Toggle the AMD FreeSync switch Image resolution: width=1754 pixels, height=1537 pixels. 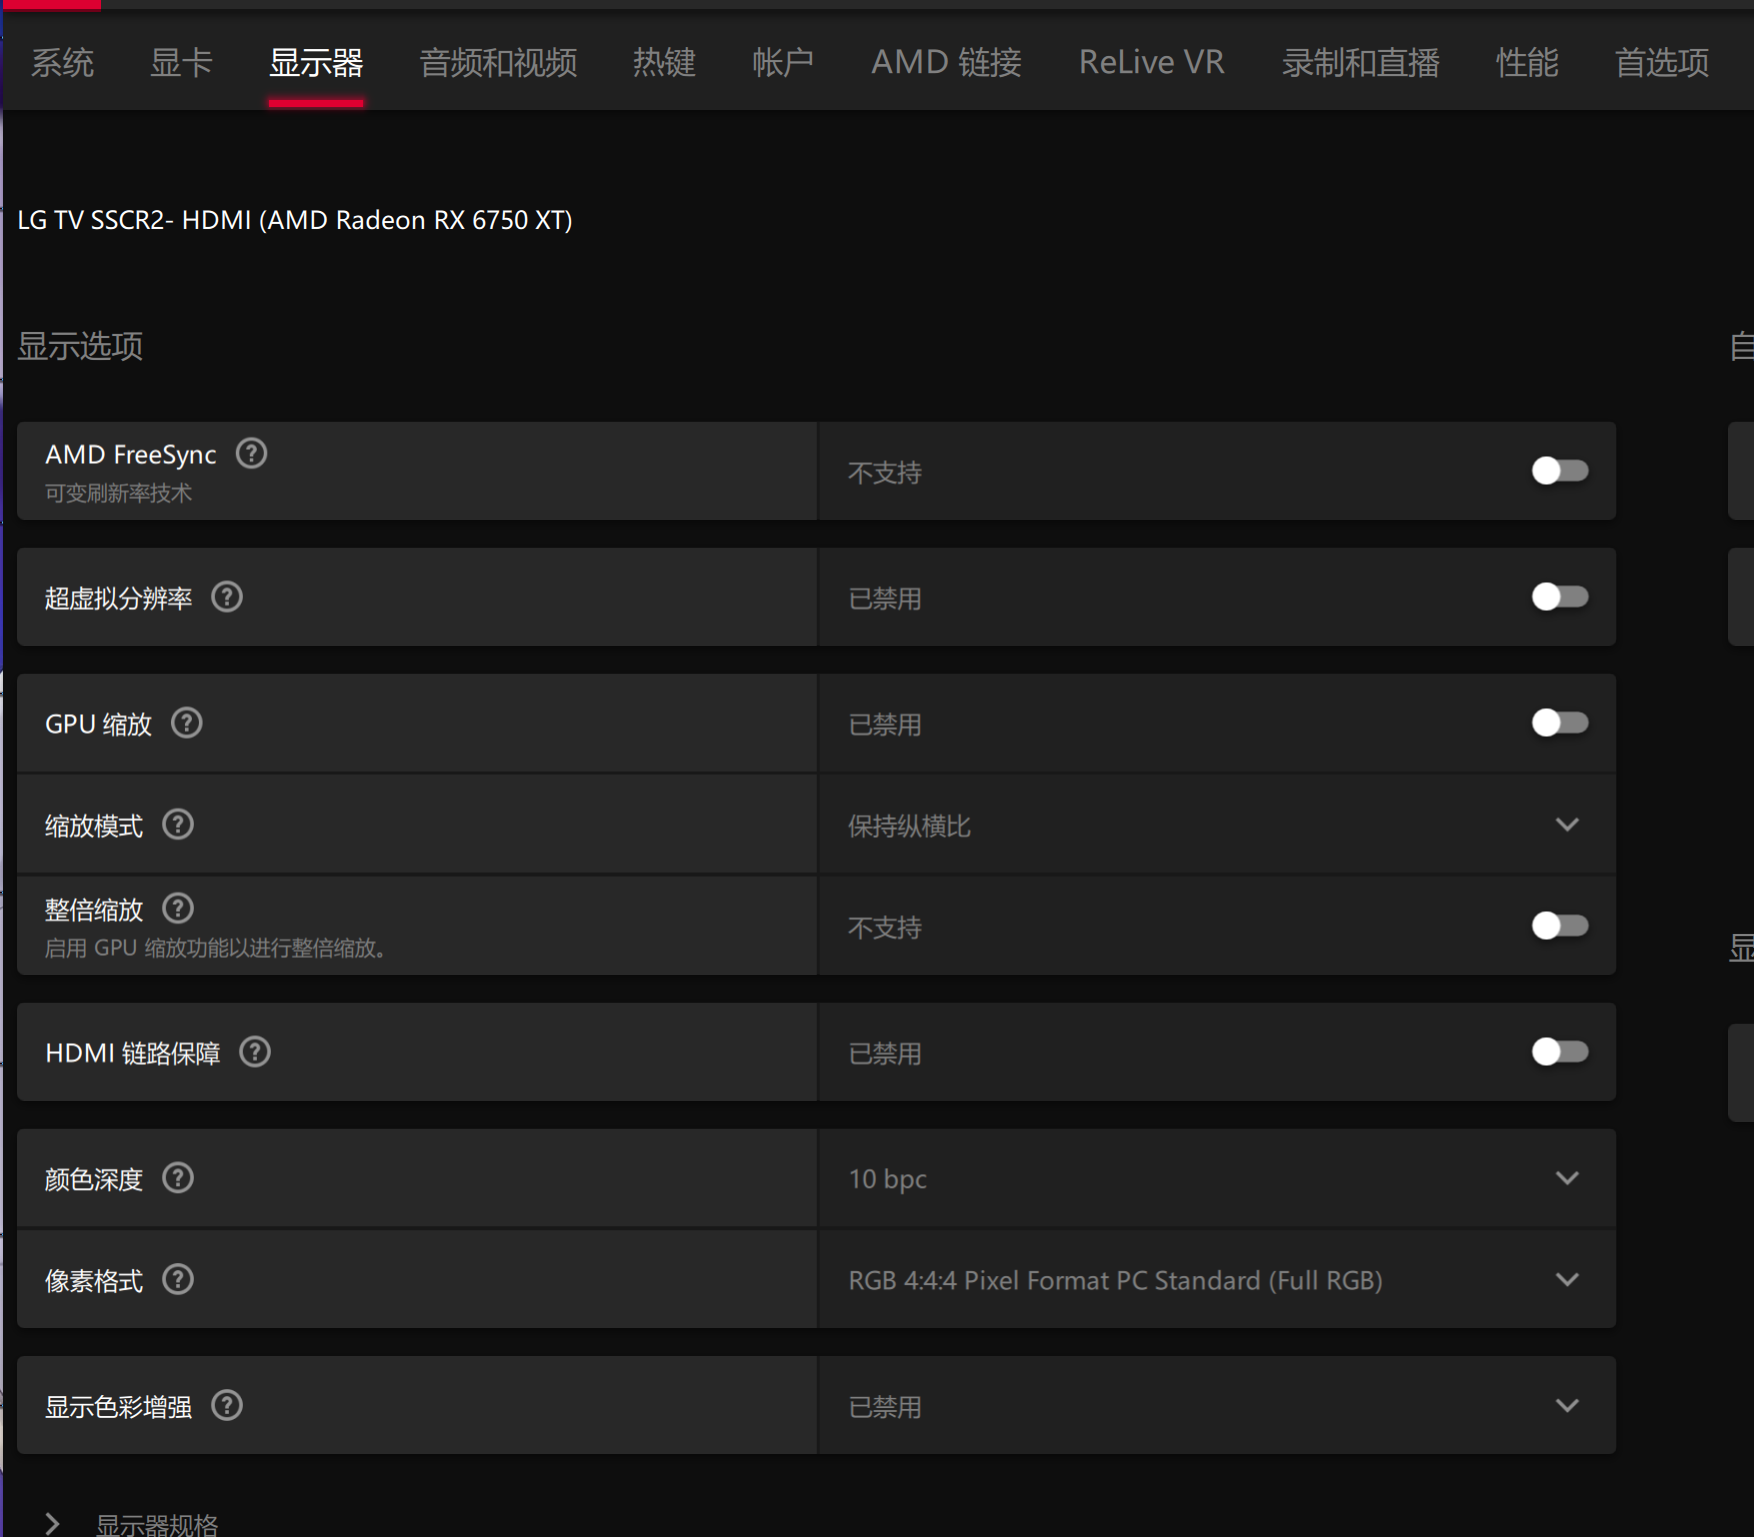pyautogui.click(x=1559, y=471)
